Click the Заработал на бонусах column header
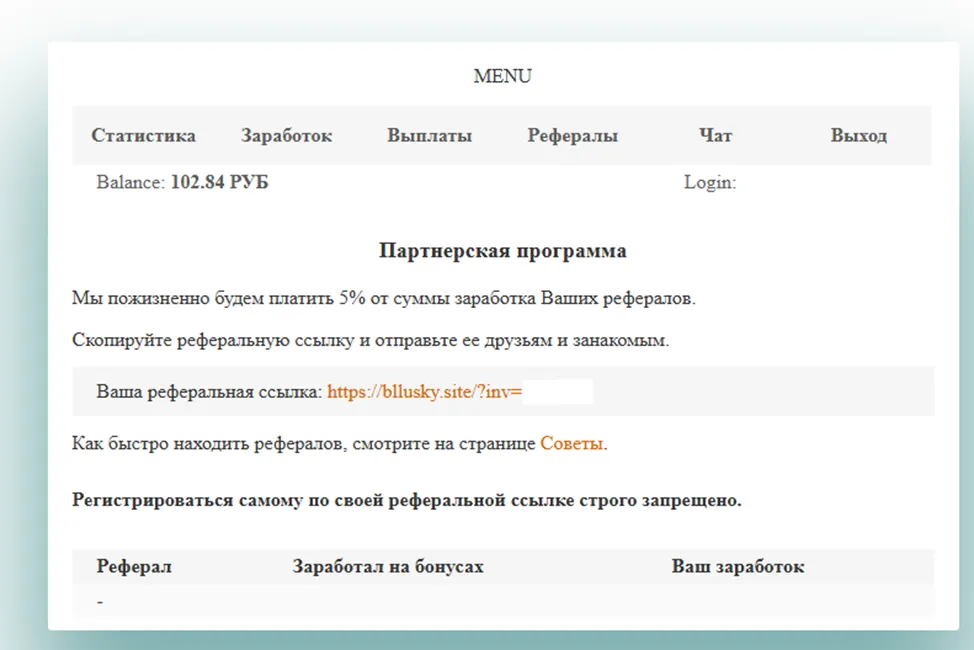The width and height of the screenshot is (974, 650). click(x=388, y=567)
